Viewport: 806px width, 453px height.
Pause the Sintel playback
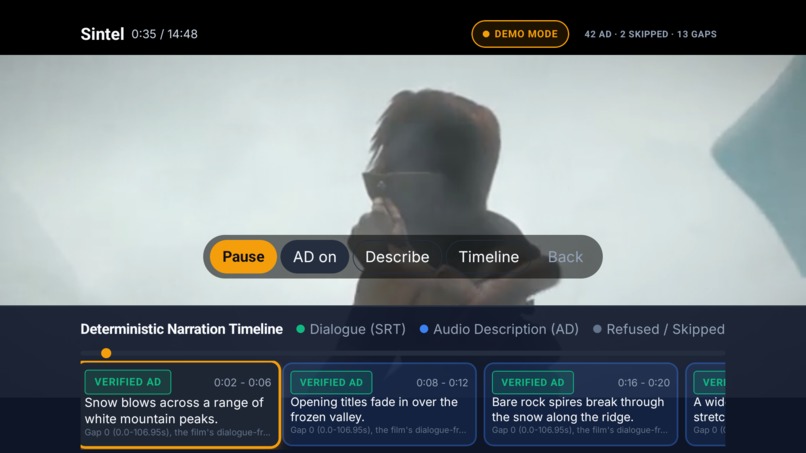pyautogui.click(x=243, y=257)
